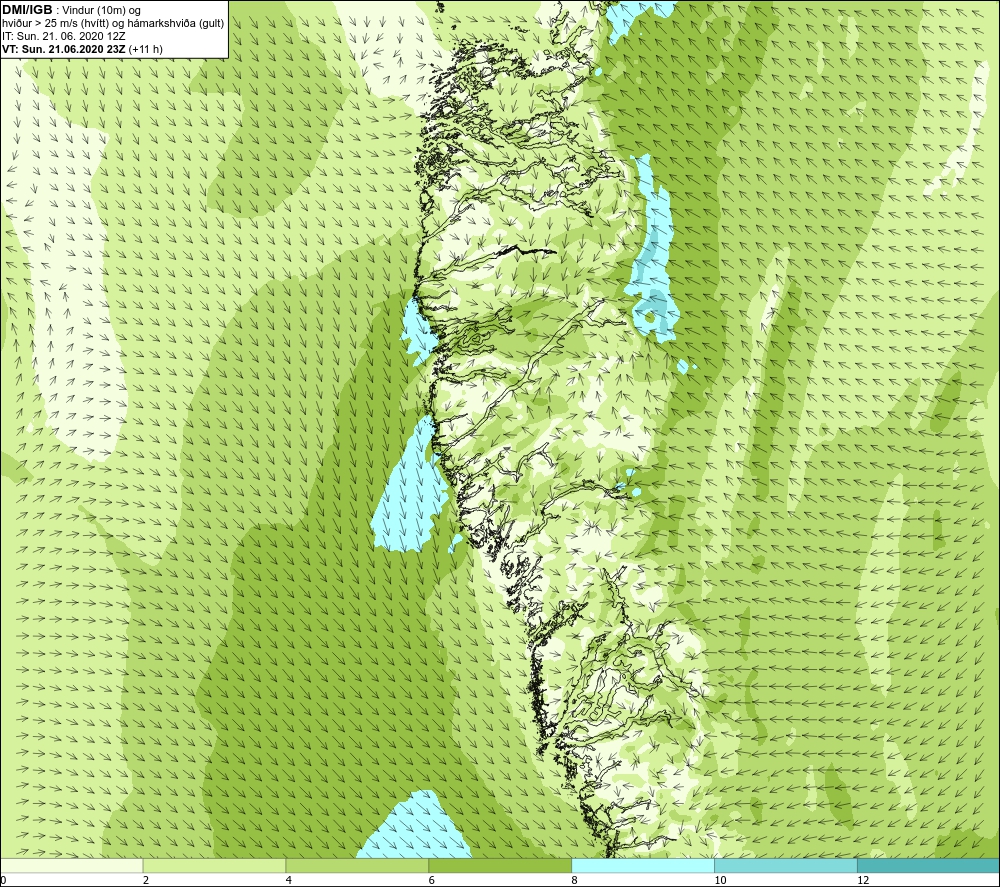
Task: Click the 'VT: Sun. 21.06.2020 23Z' line
Action: 64,49
